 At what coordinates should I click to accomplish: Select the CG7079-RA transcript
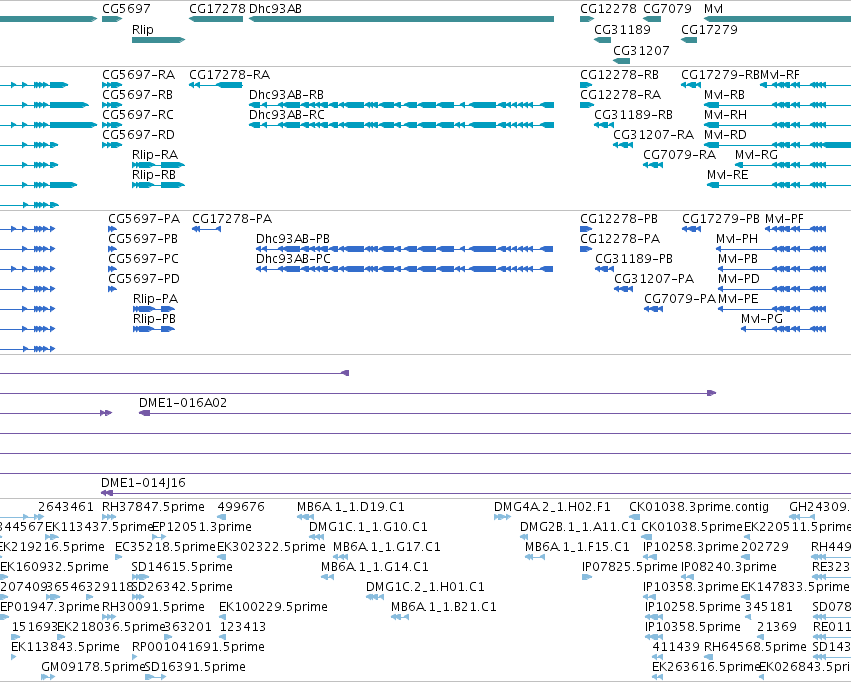653,165
